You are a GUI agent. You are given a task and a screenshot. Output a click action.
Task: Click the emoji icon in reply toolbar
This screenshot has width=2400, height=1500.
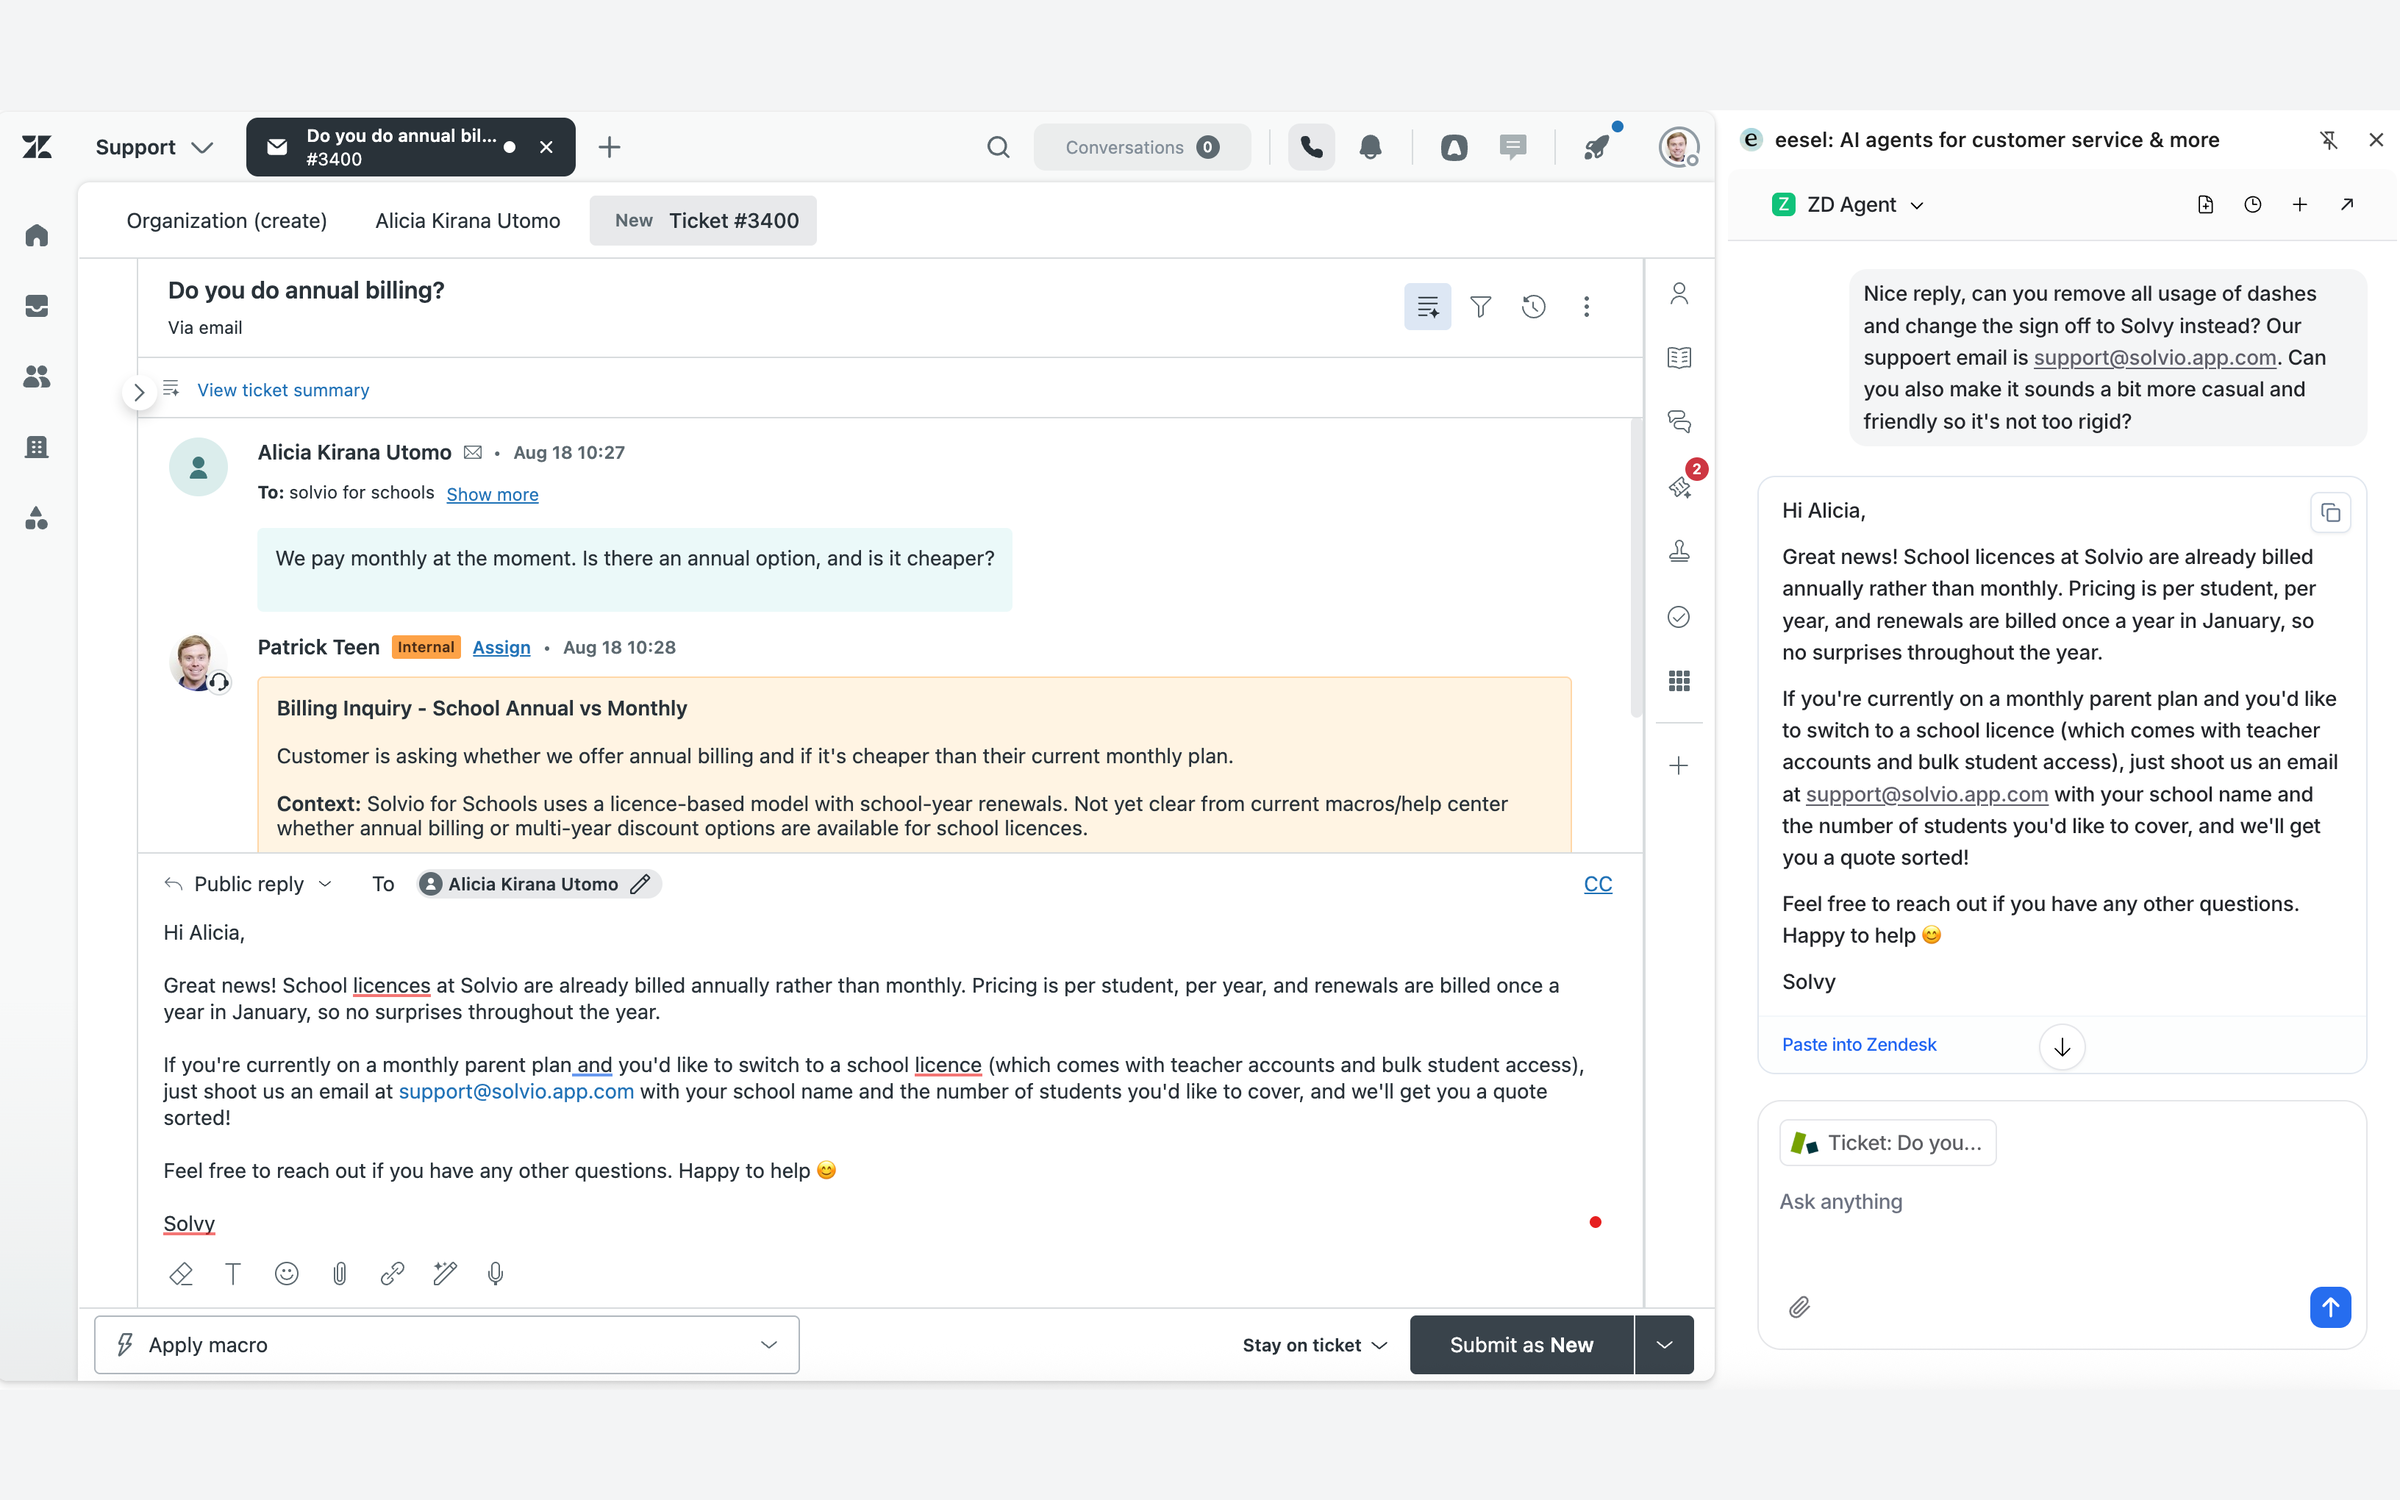pos(287,1273)
